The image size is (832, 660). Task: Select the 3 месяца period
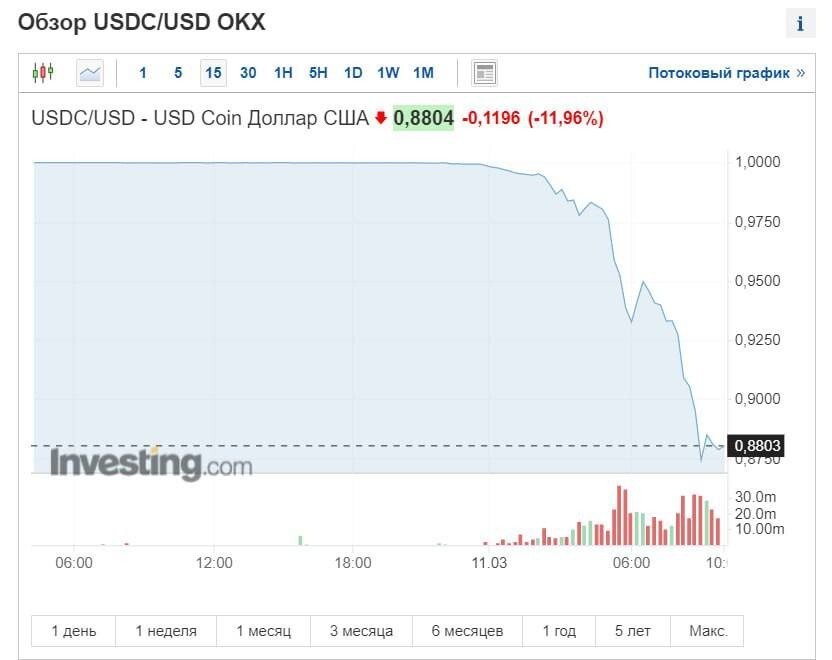click(x=361, y=631)
